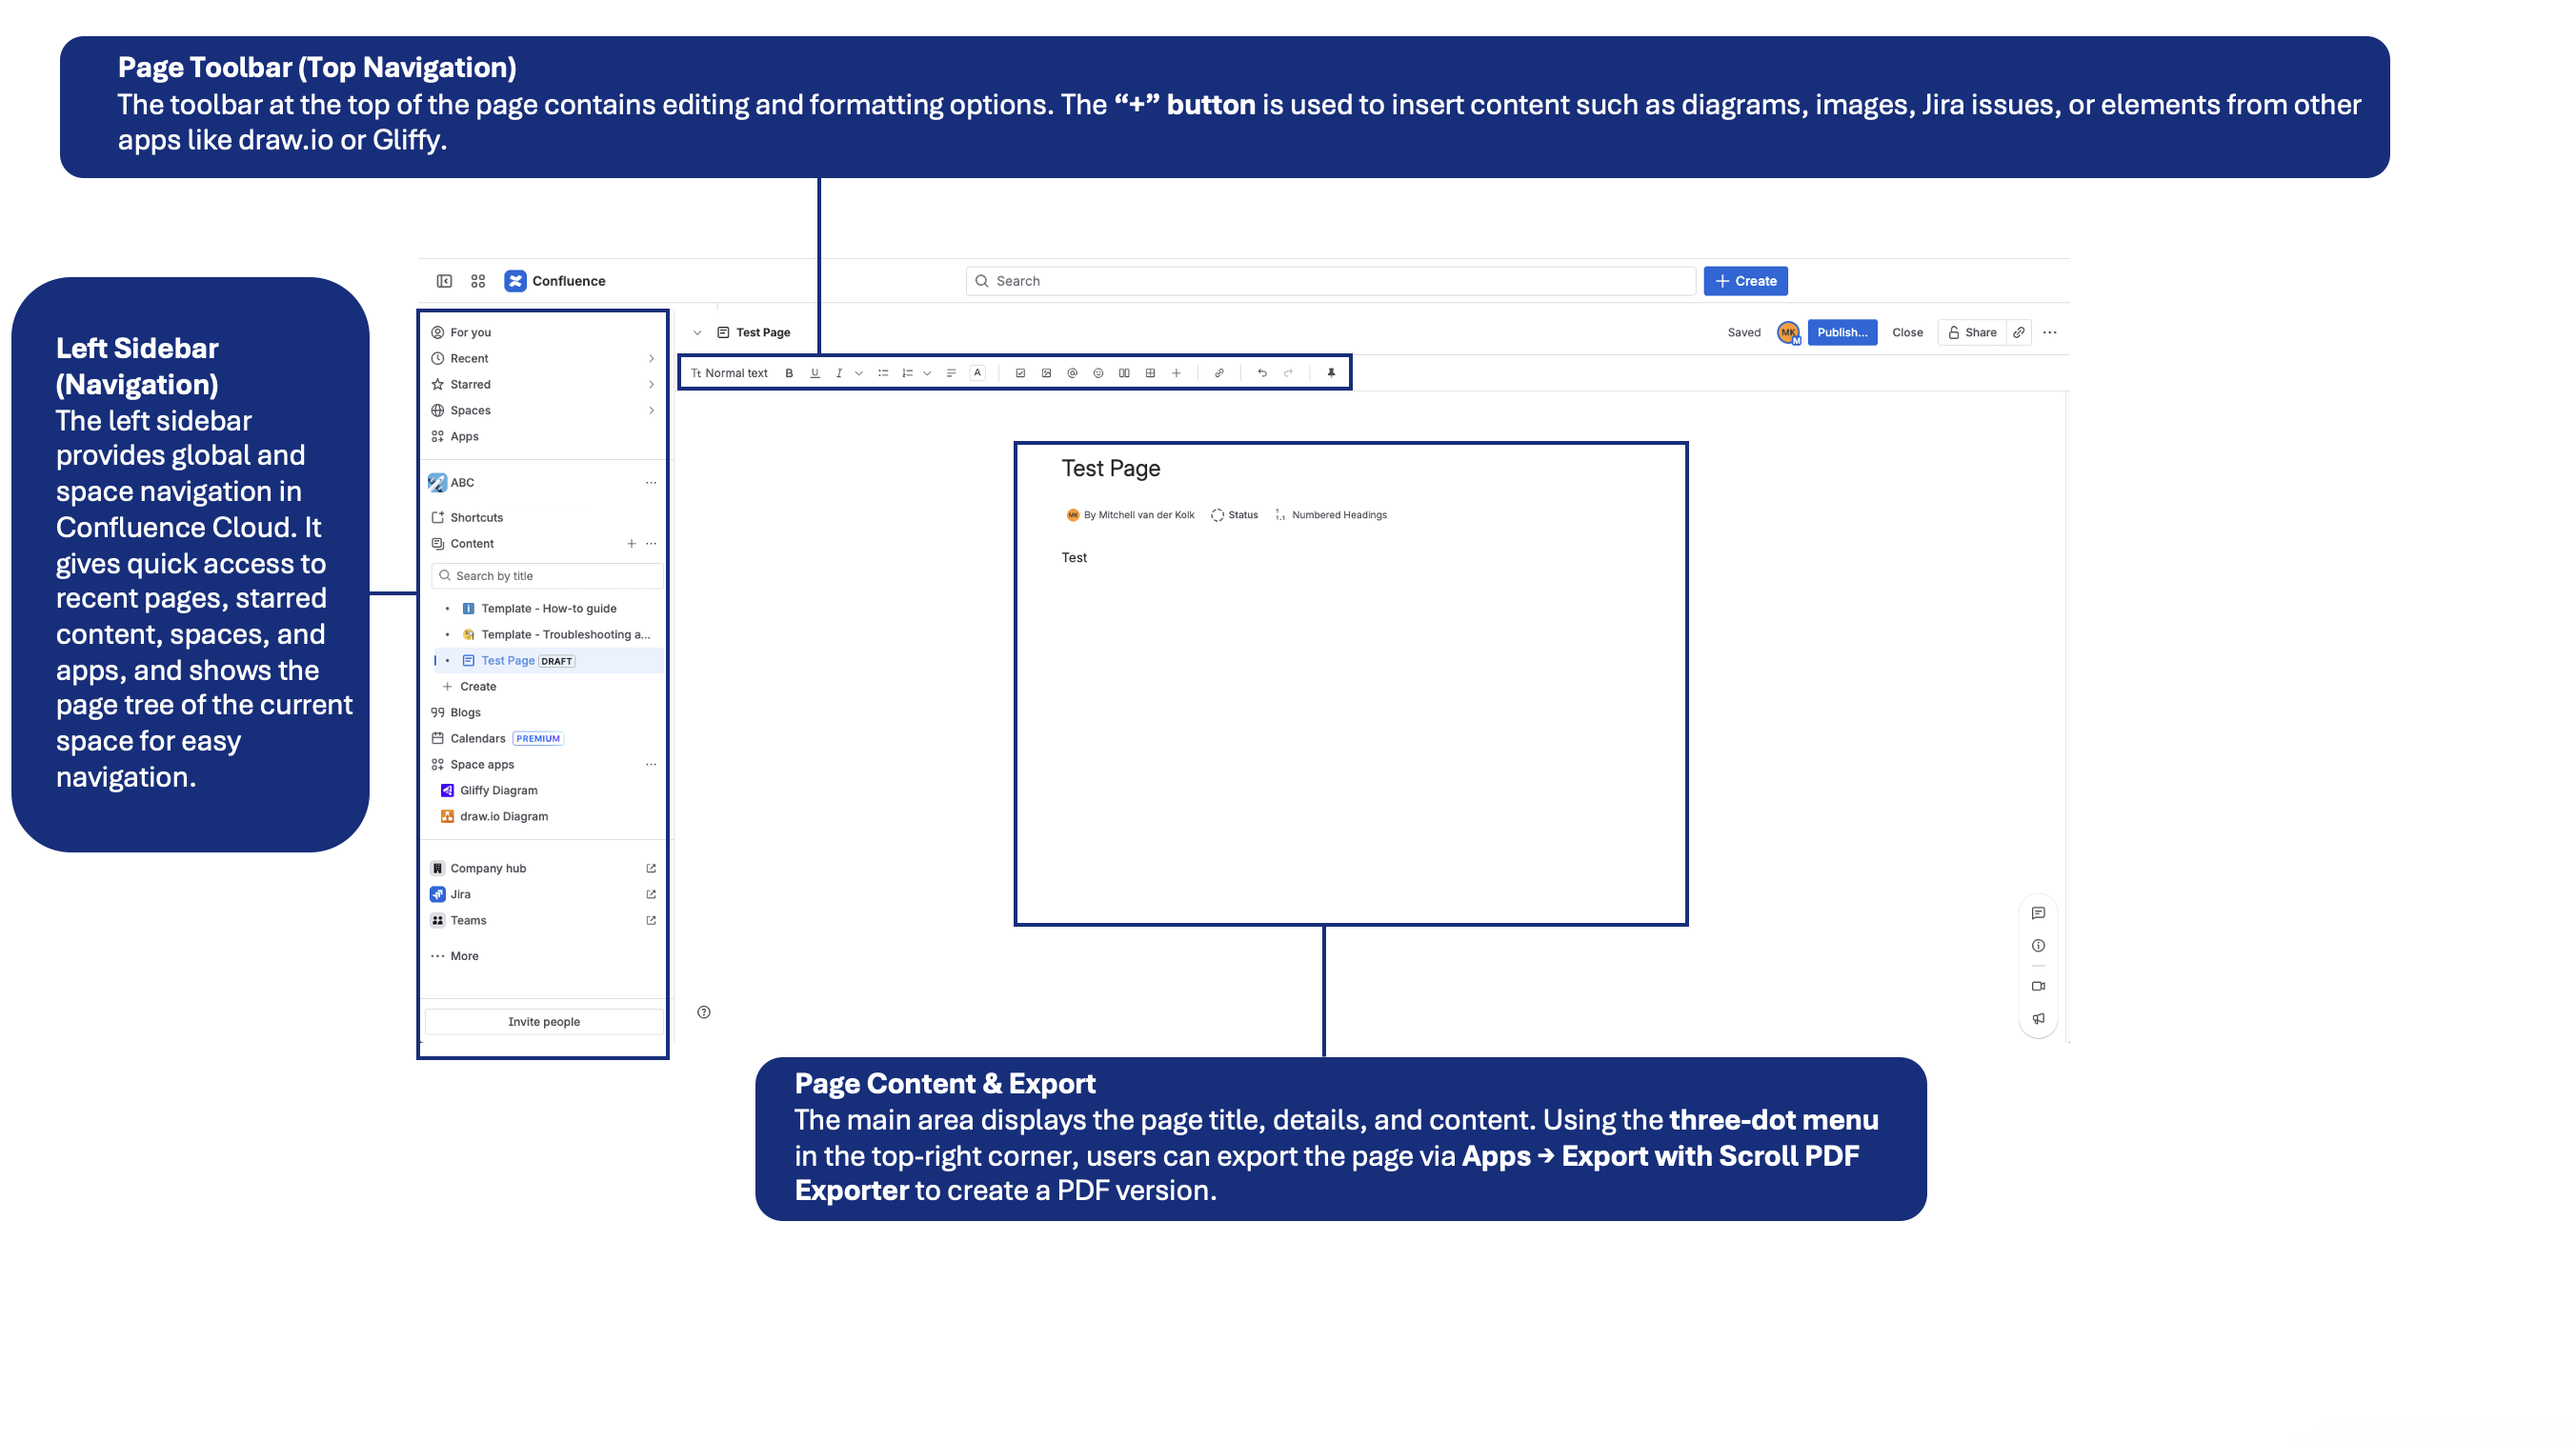The width and height of the screenshot is (2576, 1442).
Task: Insert an image using the toolbar icon
Action: tap(1048, 373)
